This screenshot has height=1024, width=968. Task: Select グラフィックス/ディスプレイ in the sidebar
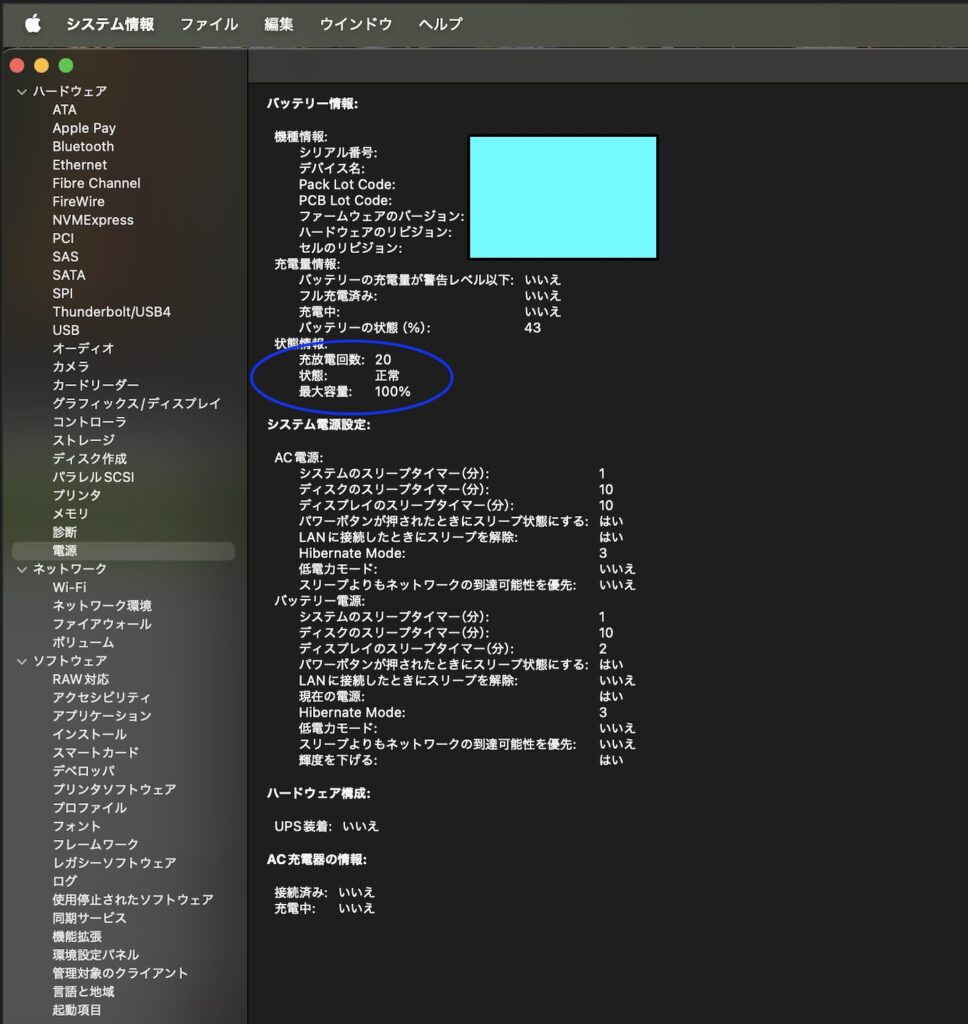point(137,404)
